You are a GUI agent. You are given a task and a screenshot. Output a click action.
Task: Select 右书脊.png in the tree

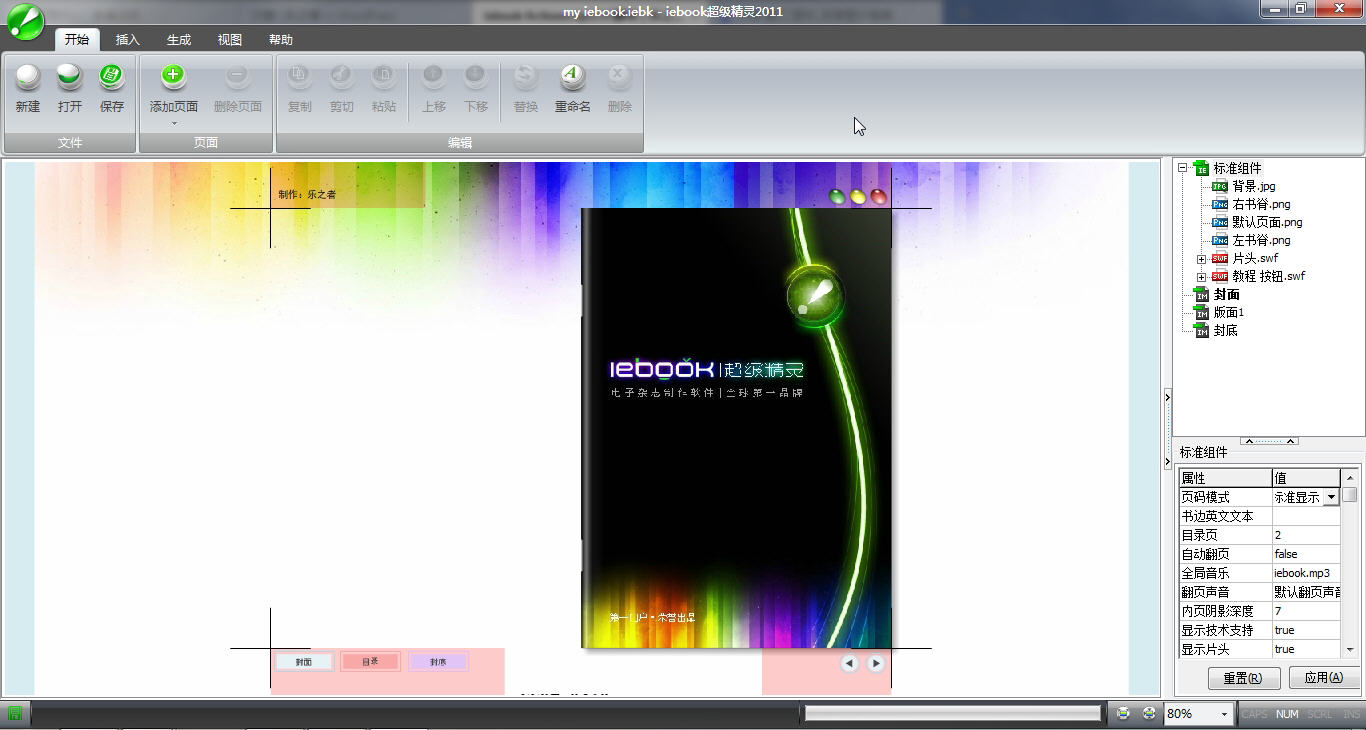pyautogui.click(x=1261, y=204)
